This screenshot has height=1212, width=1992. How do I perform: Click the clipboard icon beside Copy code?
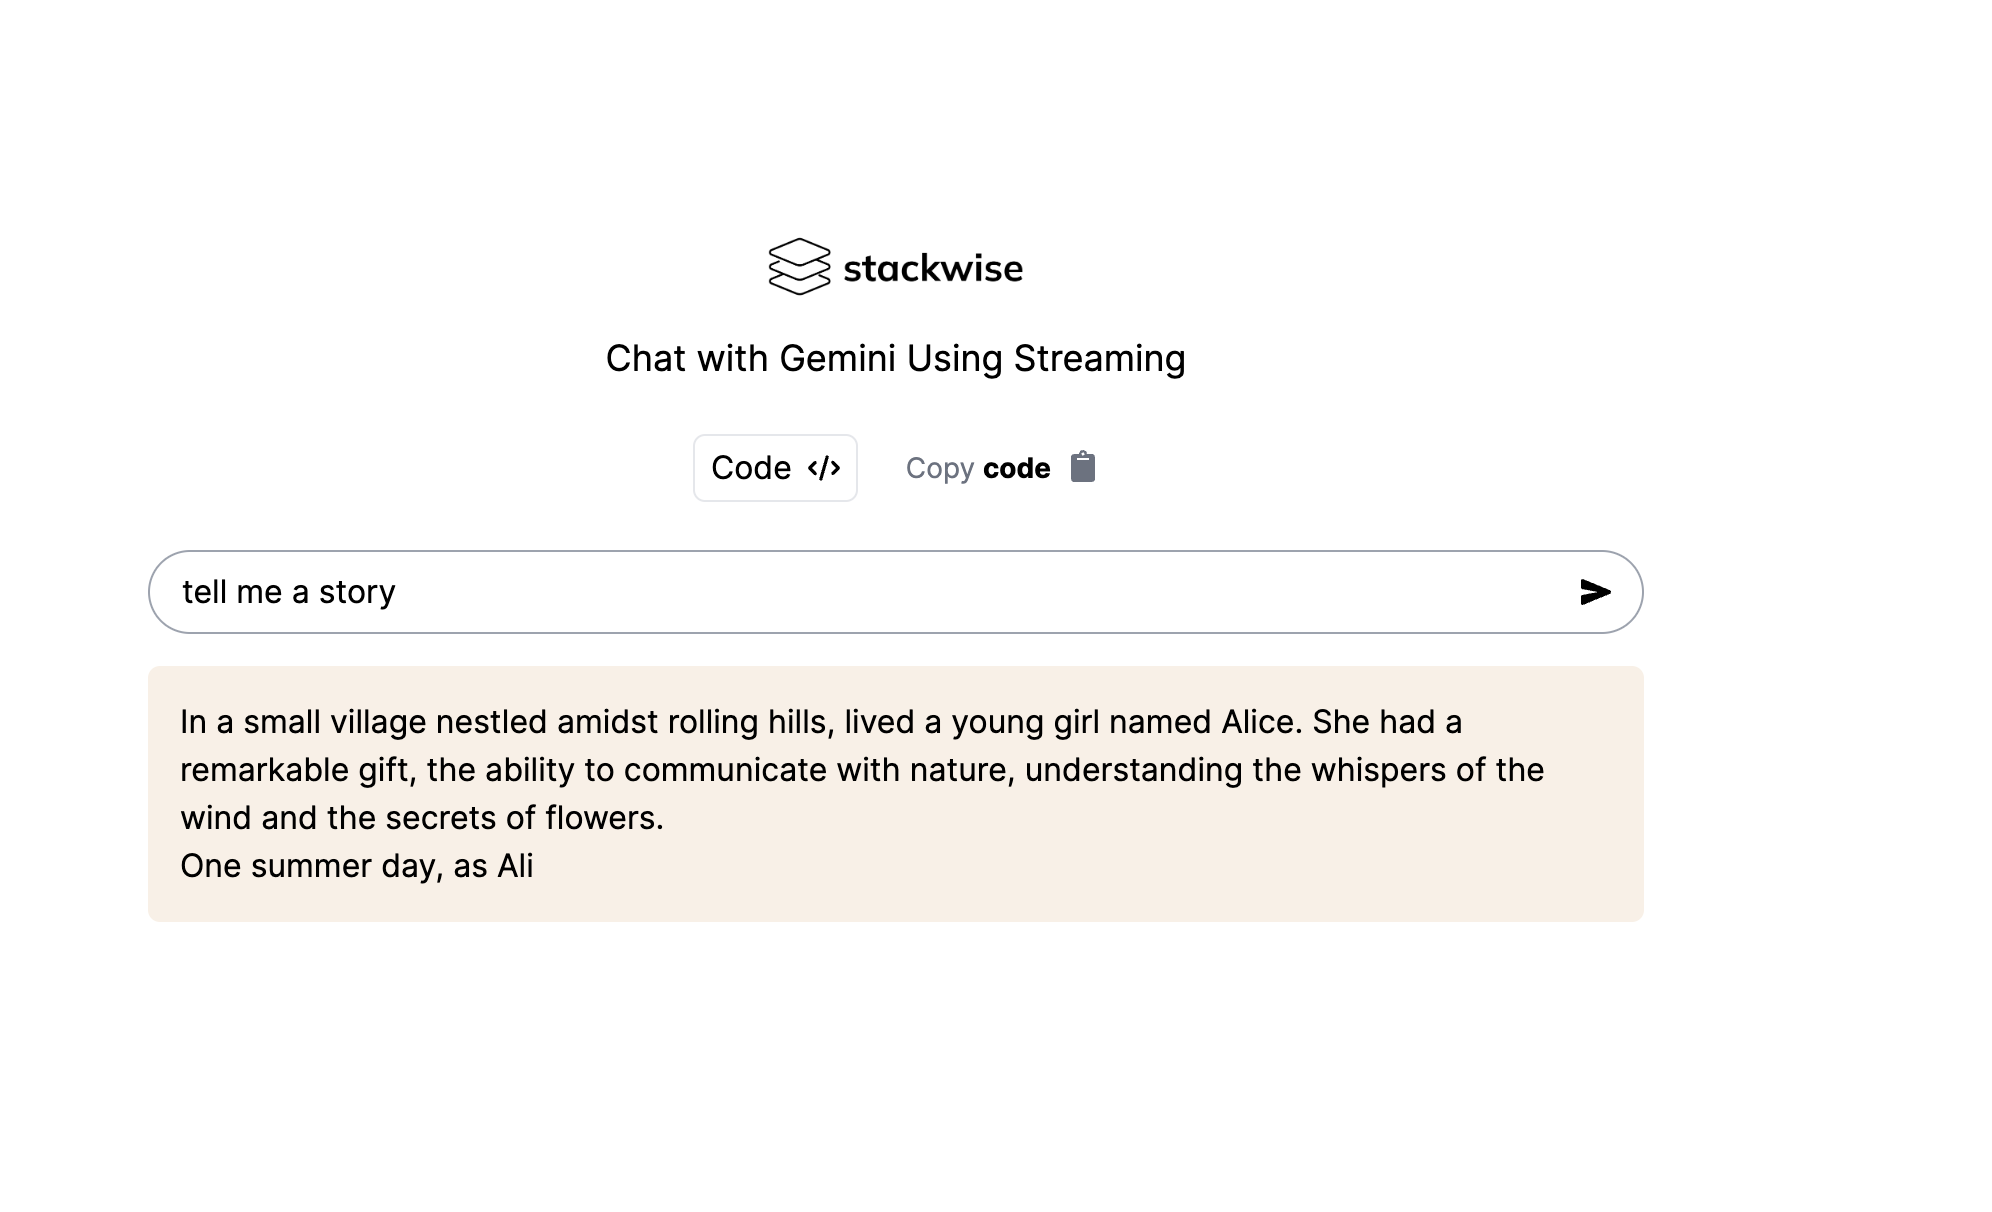(x=1083, y=467)
